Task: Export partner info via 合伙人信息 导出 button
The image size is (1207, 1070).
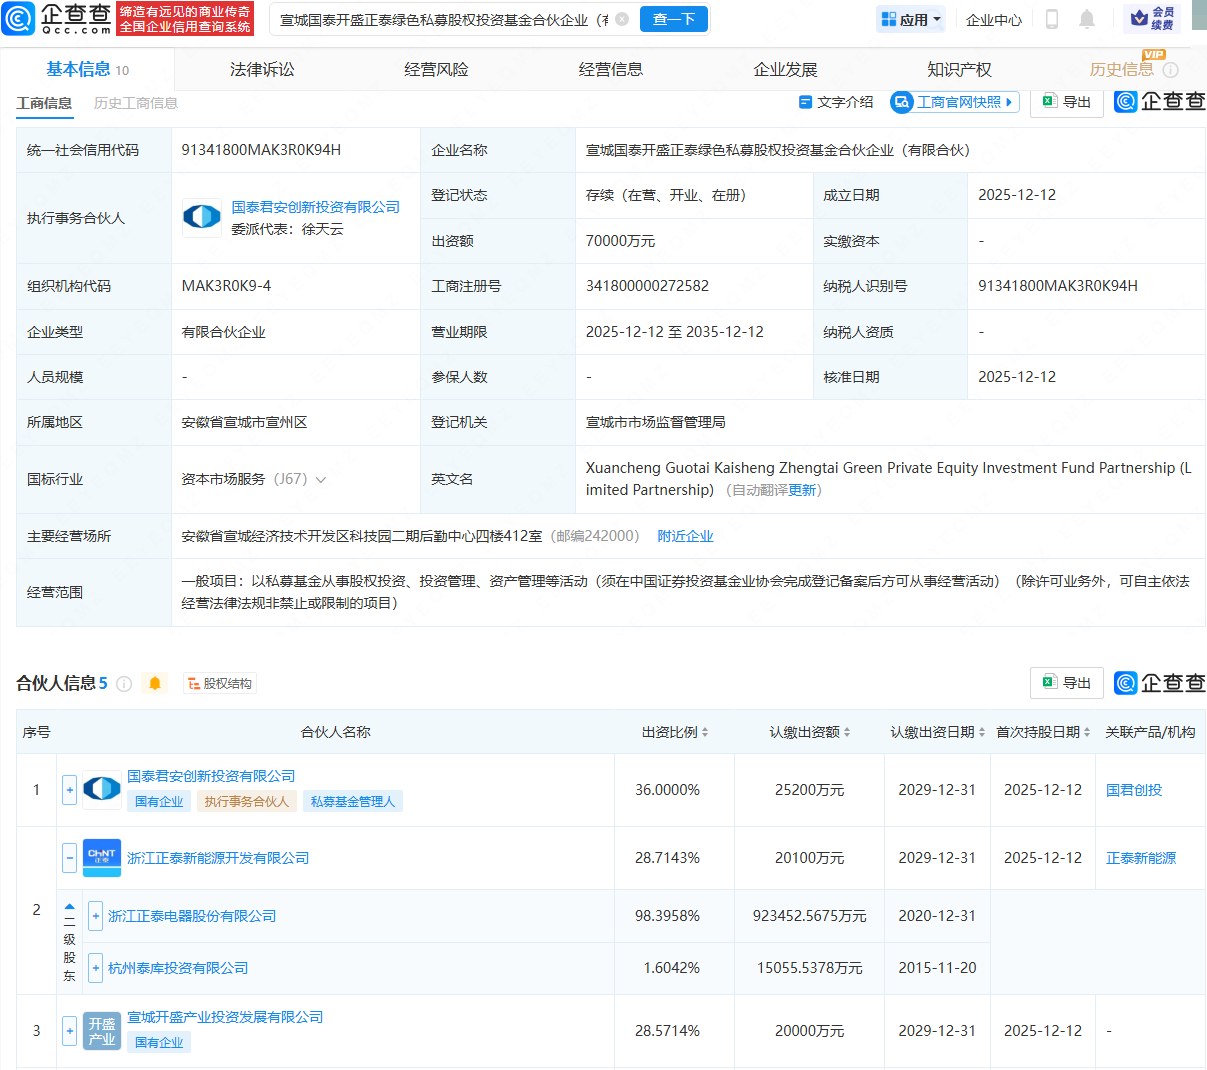Action: pos(1066,683)
